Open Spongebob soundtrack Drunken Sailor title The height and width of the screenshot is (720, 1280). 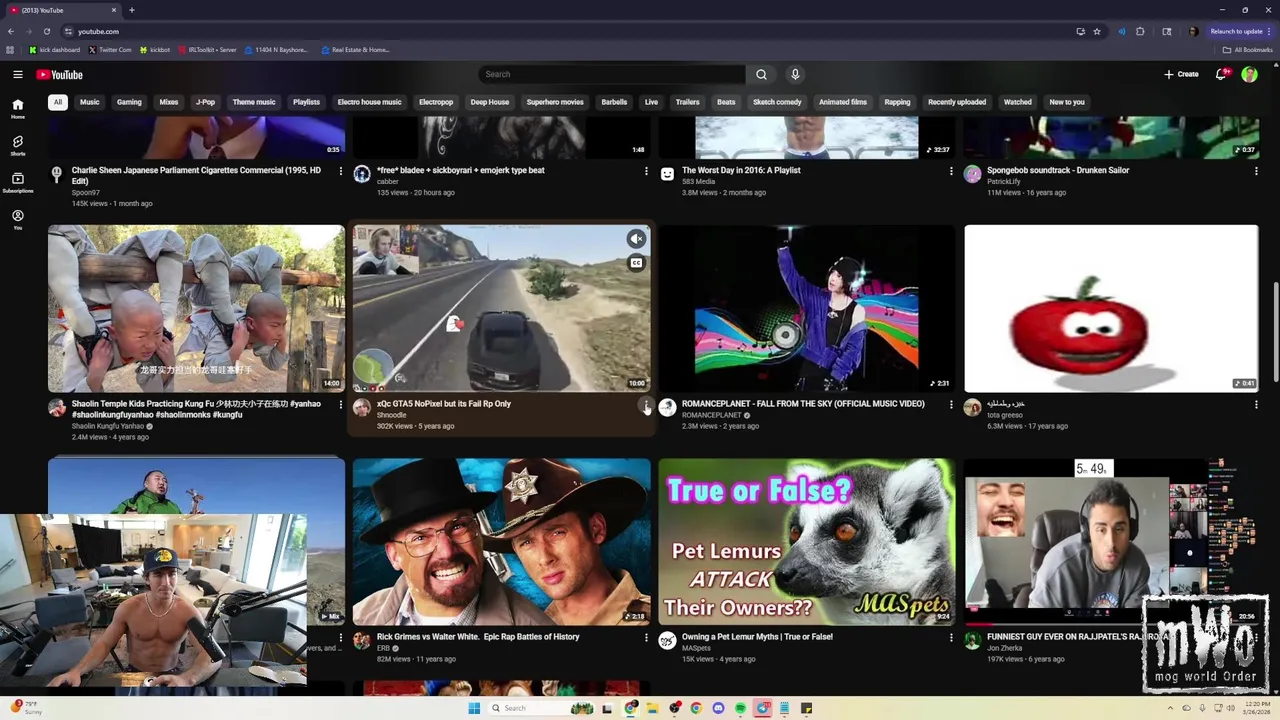(x=1058, y=170)
